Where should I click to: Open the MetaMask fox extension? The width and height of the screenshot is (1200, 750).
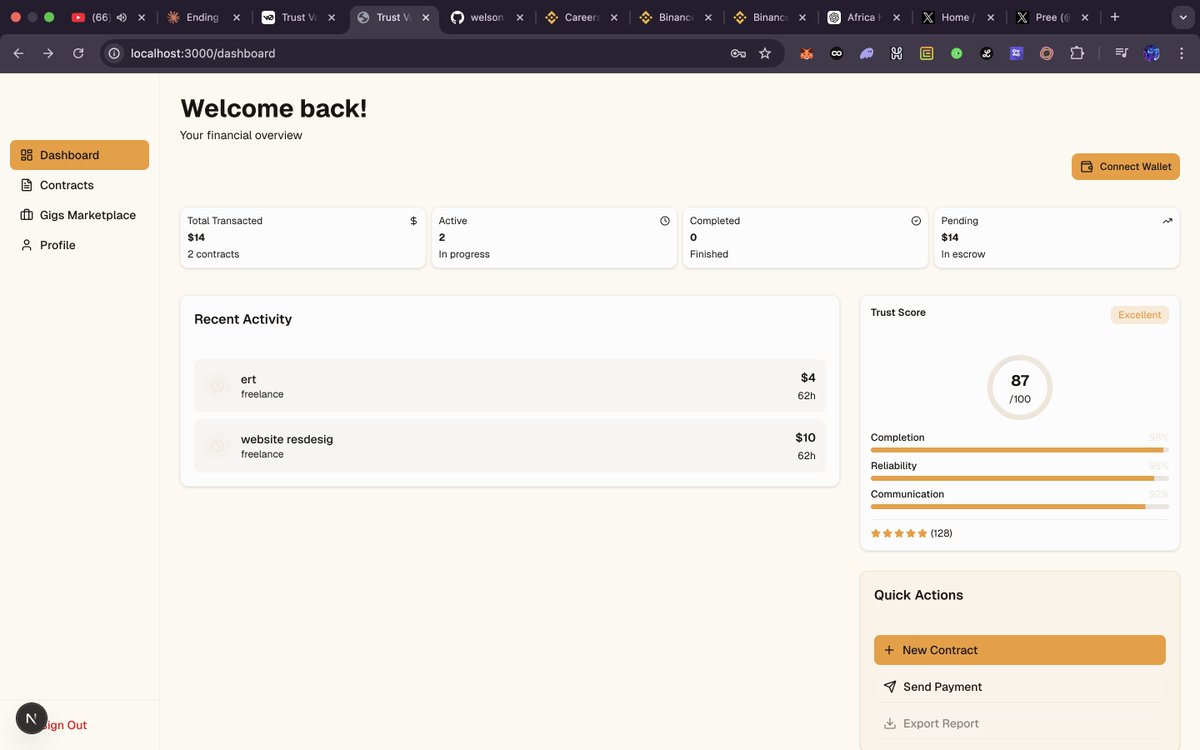[806, 54]
